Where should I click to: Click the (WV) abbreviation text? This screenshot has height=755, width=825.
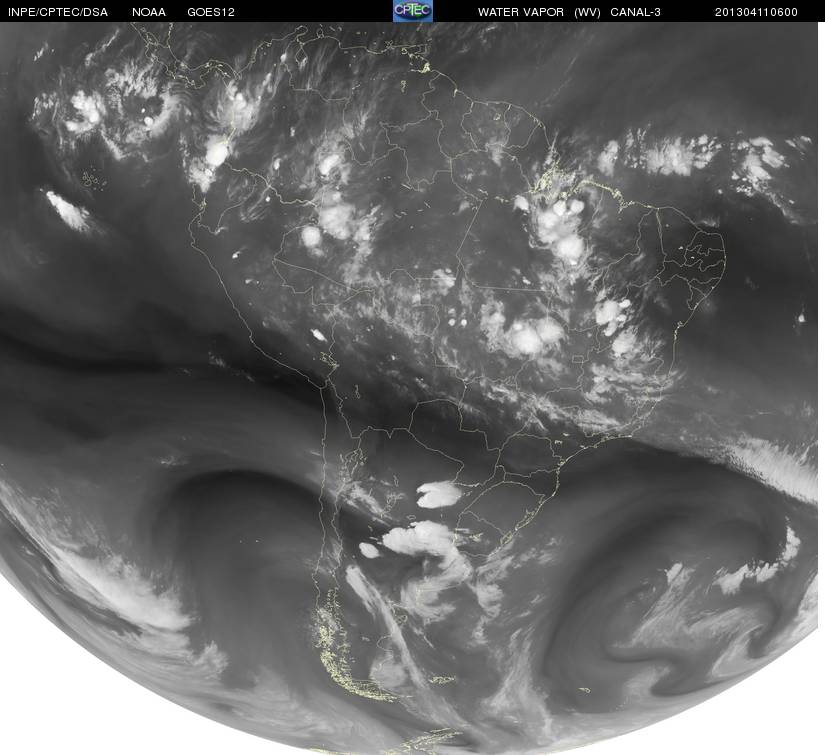[587, 12]
